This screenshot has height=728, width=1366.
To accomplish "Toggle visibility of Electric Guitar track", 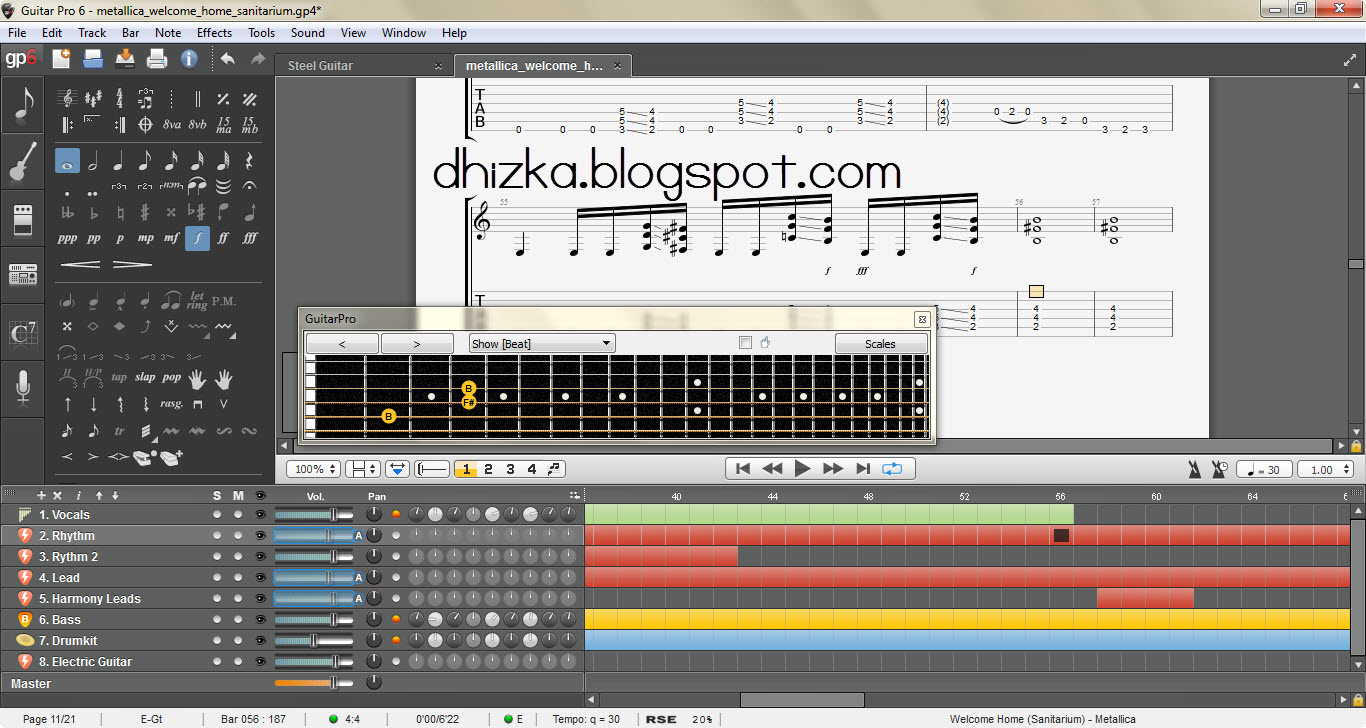I will coord(260,661).
